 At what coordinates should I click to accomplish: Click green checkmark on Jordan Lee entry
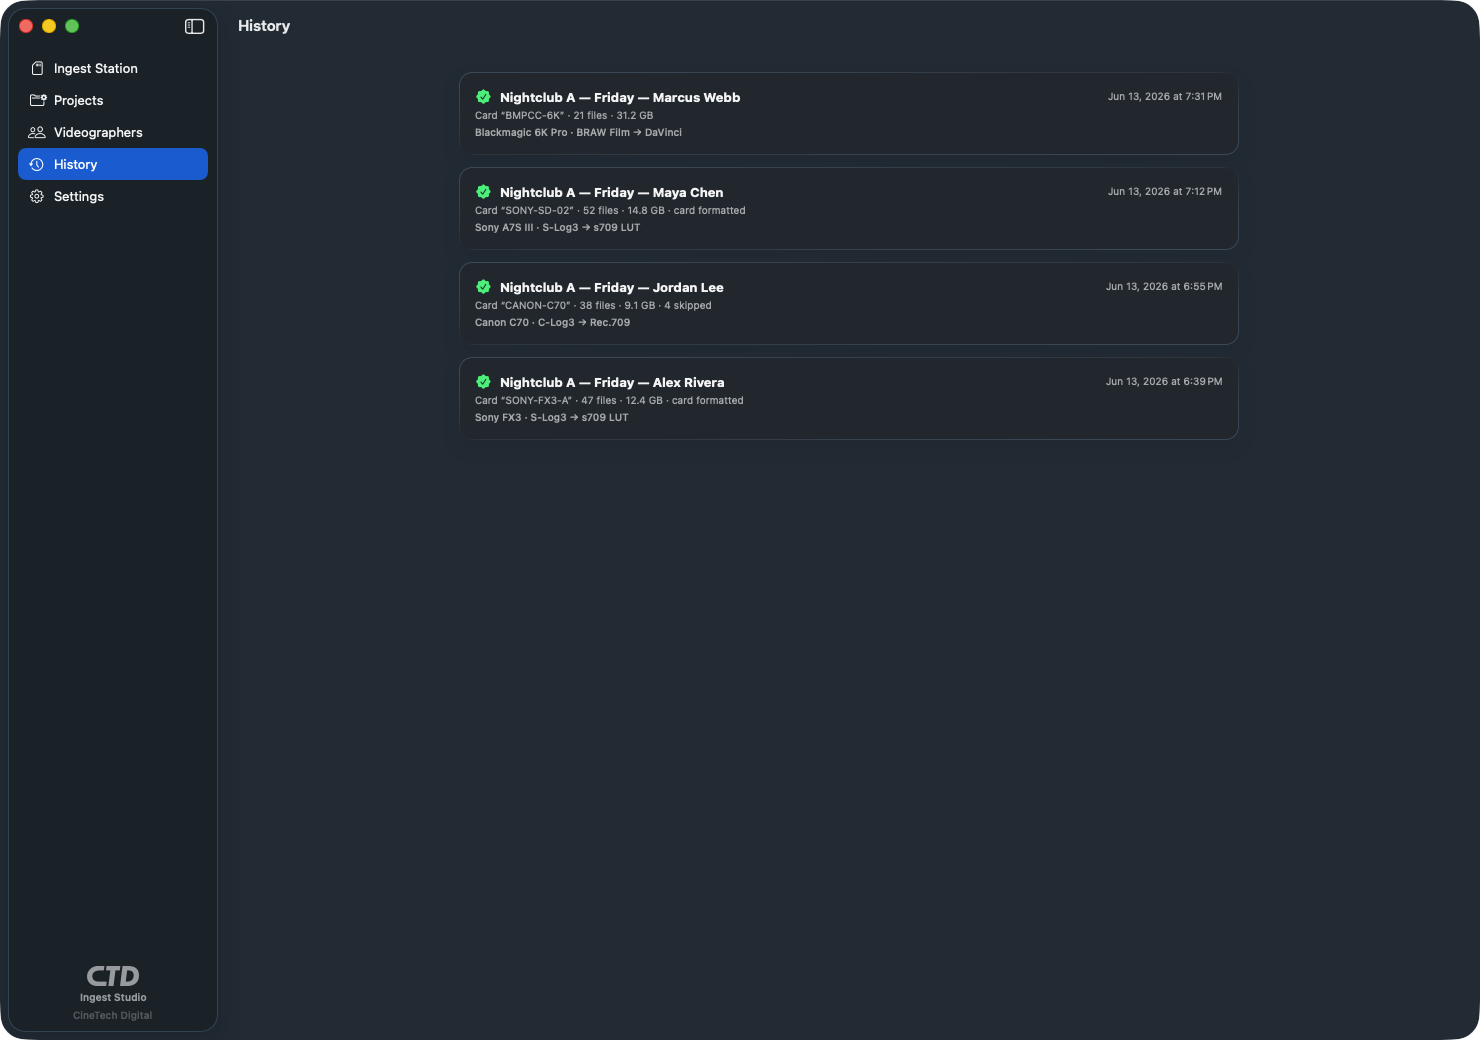click(x=483, y=287)
